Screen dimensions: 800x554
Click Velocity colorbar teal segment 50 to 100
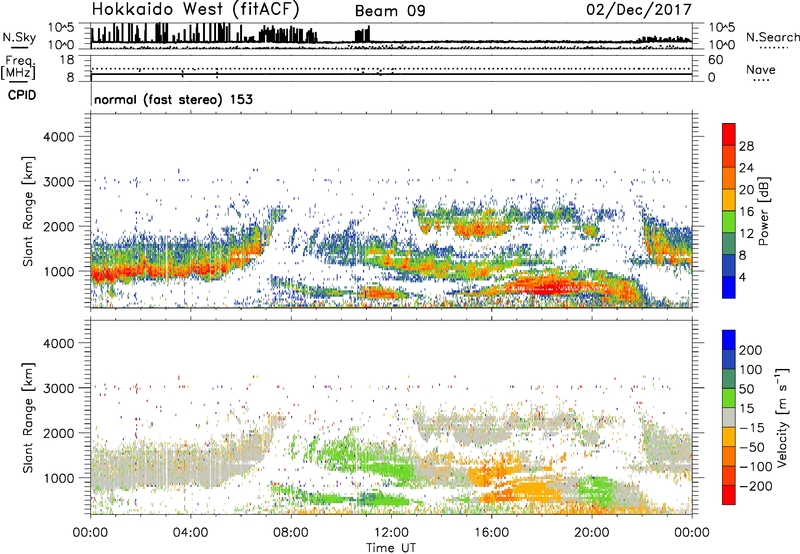pyautogui.click(x=729, y=379)
